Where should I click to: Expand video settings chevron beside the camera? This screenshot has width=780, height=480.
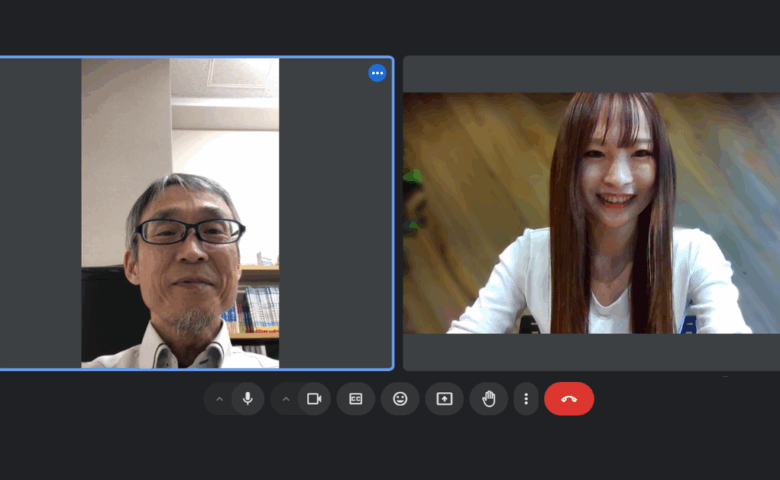click(x=286, y=399)
